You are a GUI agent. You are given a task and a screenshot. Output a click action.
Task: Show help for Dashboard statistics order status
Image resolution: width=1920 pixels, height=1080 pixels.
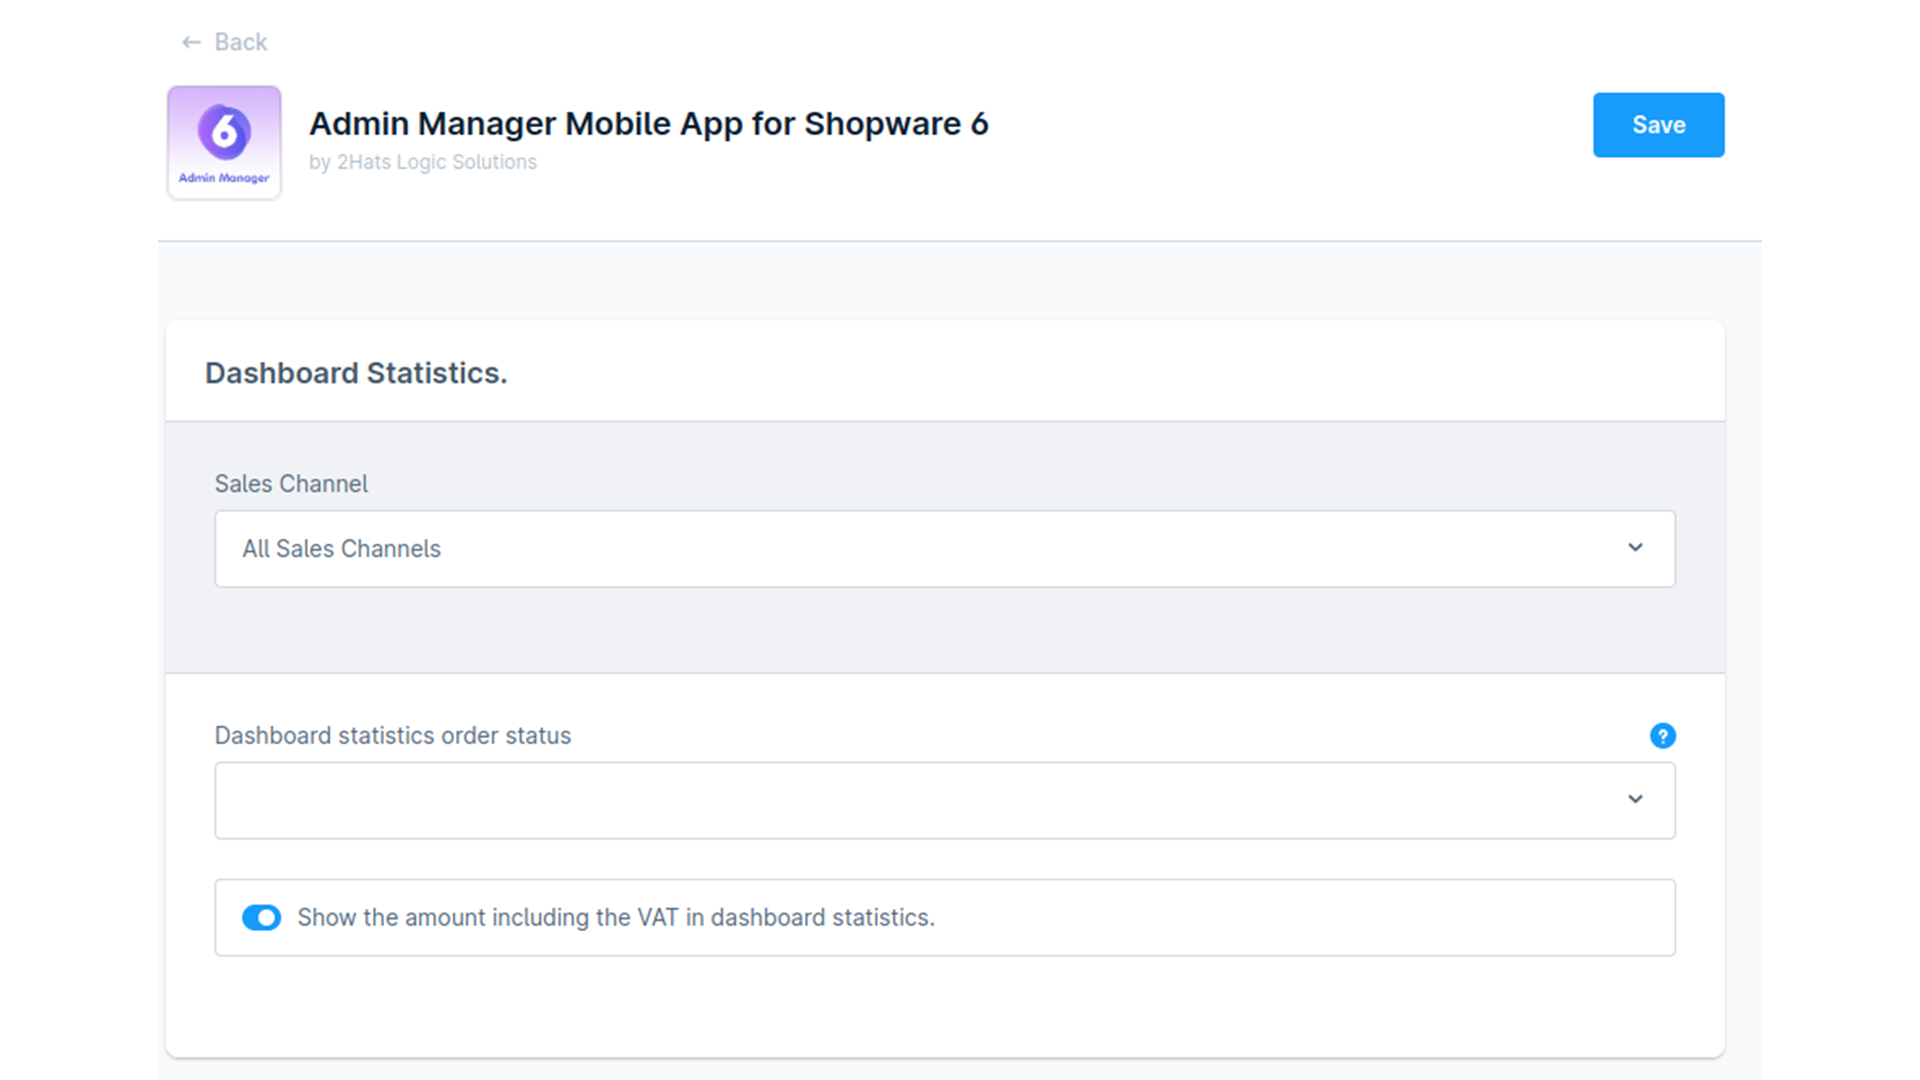click(x=1662, y=736)
